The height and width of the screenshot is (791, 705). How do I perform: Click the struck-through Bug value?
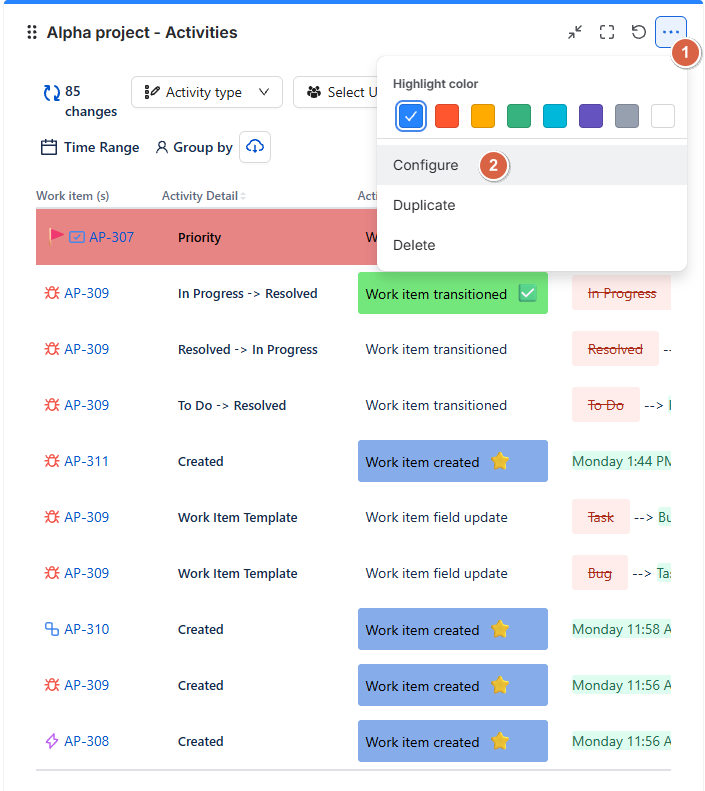pos(600,573)
